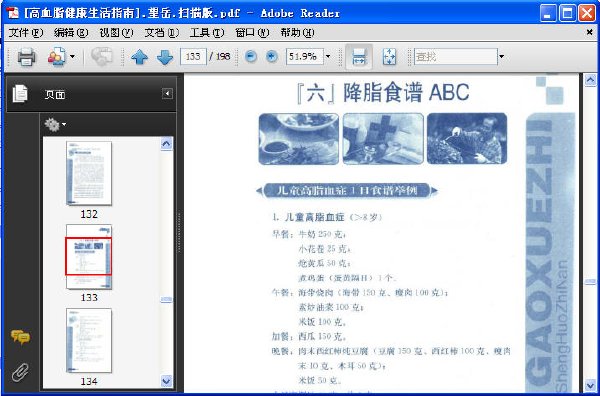The image size is (600, 396).
Task: Open the collaborate/share icon in toolbar
Action: click(57, 57)
